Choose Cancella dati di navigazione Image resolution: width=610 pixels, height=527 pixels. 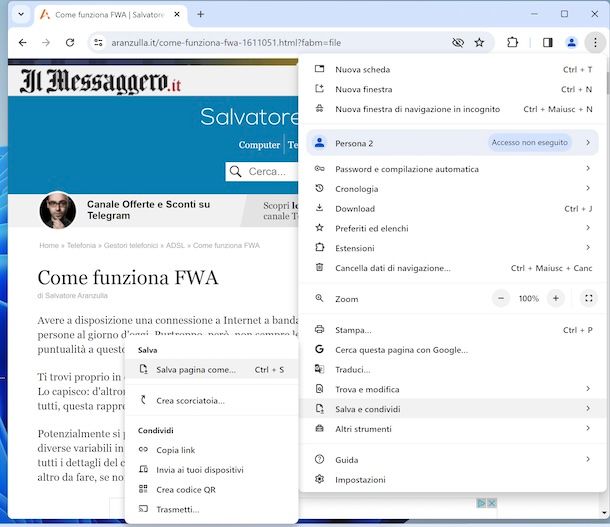pyautogui.click(x=453, y=268)
